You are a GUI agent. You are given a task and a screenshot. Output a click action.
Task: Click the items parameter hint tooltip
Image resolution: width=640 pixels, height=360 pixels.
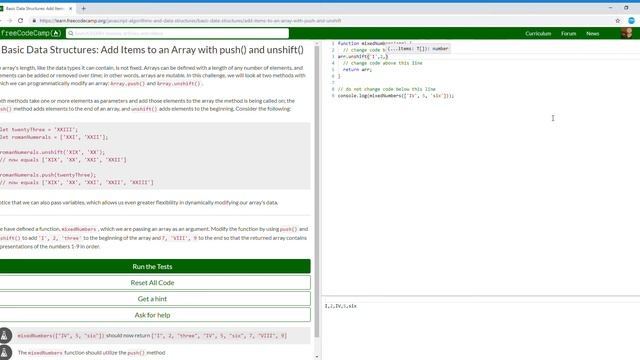418,49
